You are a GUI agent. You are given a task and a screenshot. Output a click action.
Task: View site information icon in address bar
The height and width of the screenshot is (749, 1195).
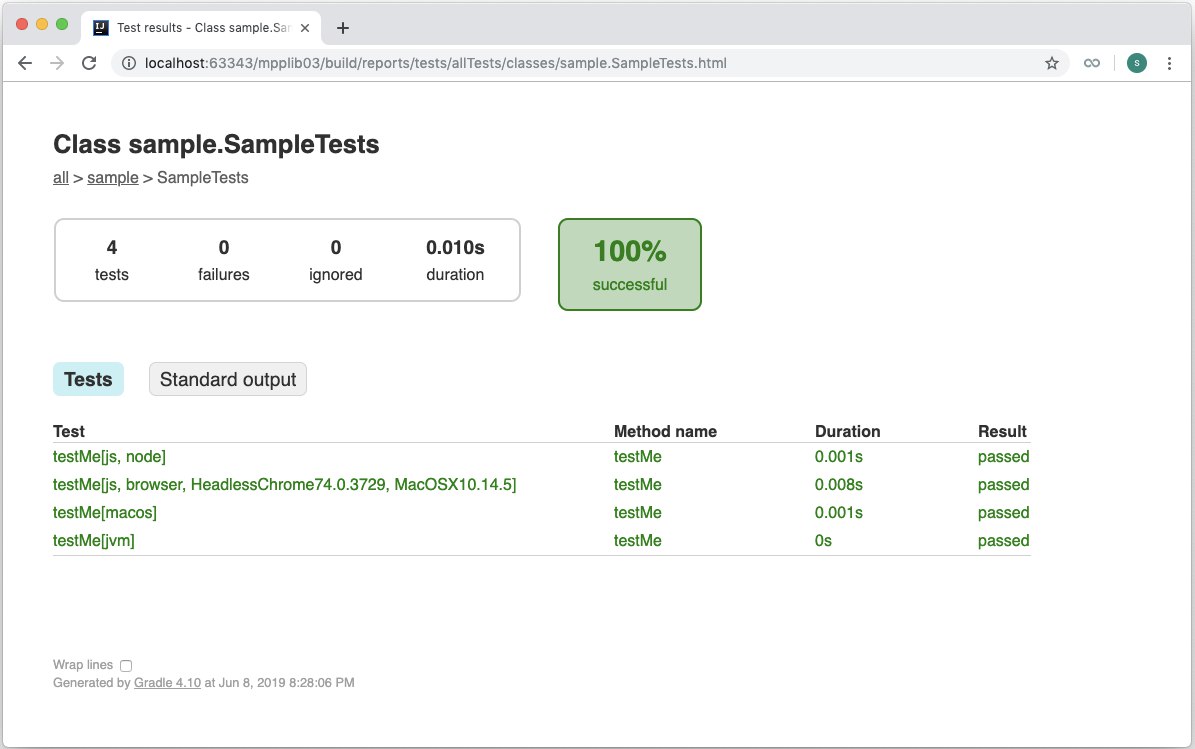[x=129, y=63]
